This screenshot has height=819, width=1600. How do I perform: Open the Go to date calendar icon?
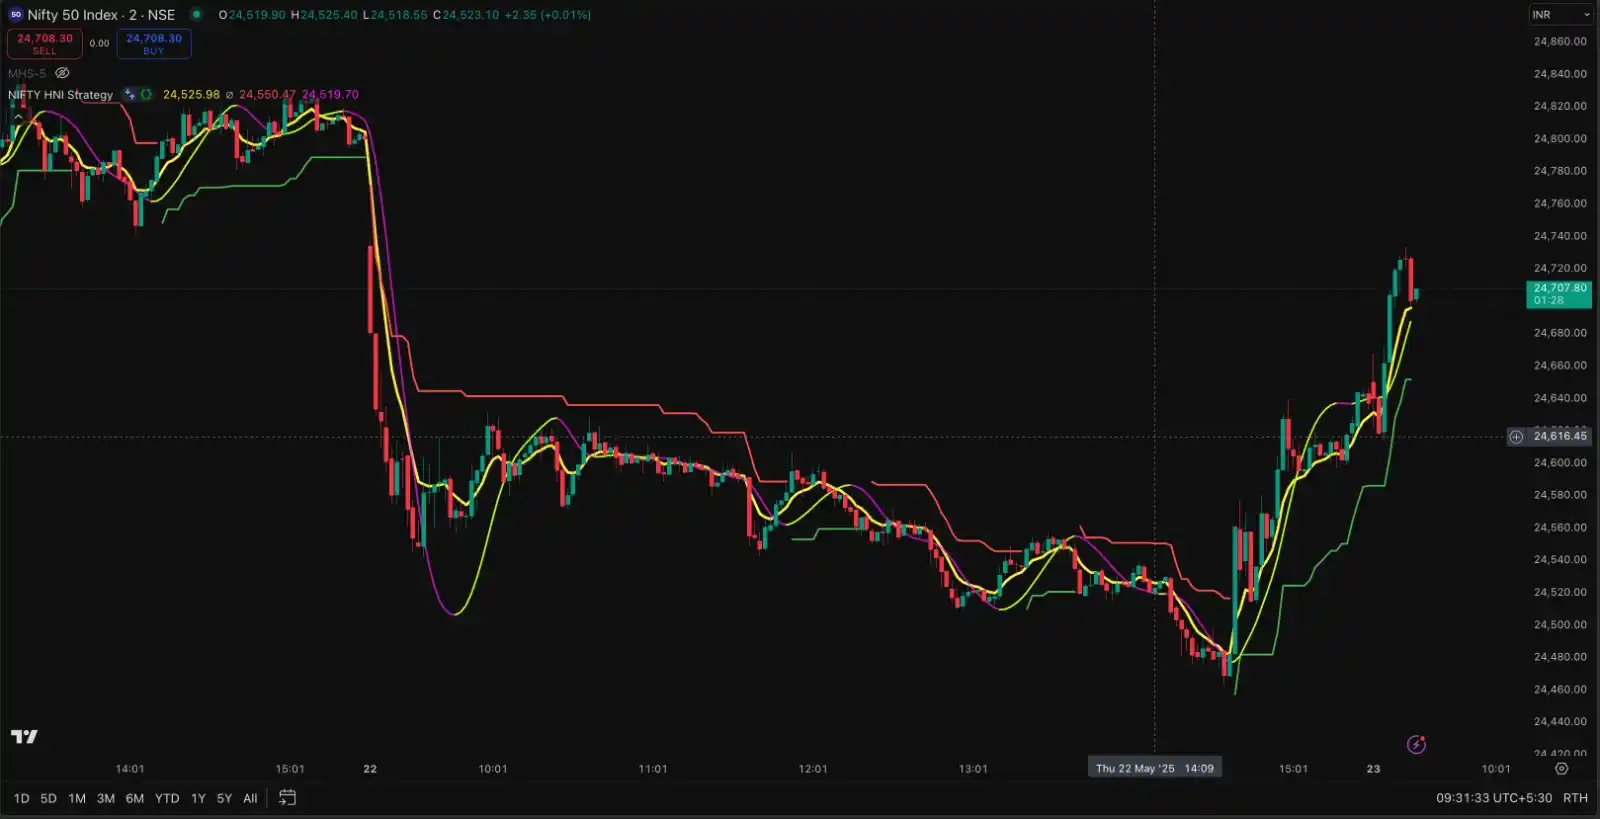point(287,798)
